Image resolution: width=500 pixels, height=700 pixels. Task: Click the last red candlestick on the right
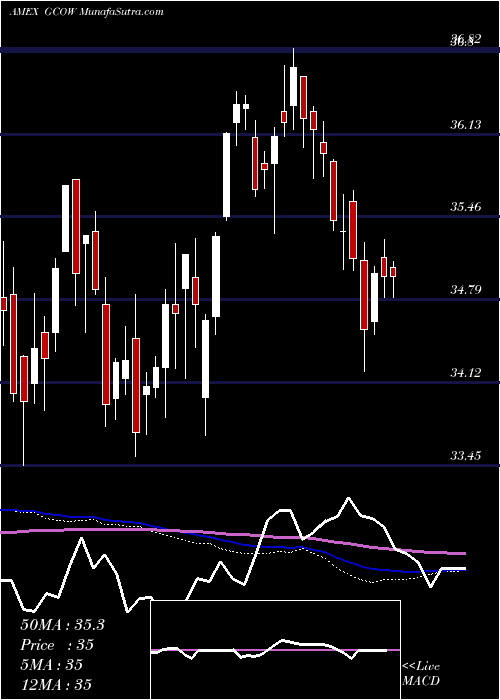pyautogui.click(x=393, y=272)
